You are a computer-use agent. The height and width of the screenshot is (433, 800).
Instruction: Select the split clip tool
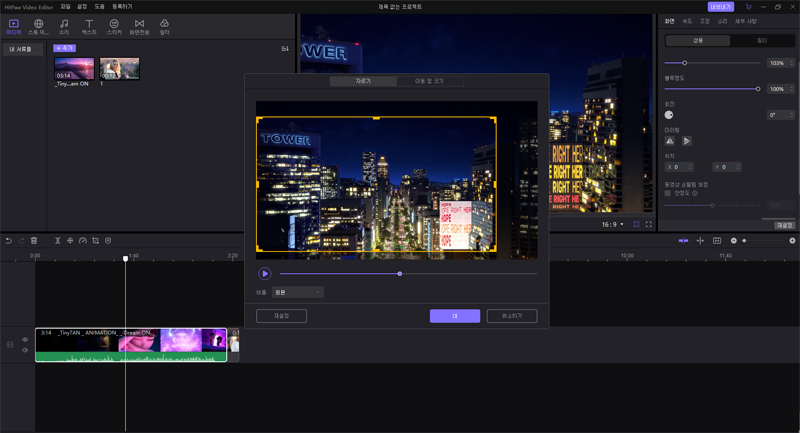[57, 241]
